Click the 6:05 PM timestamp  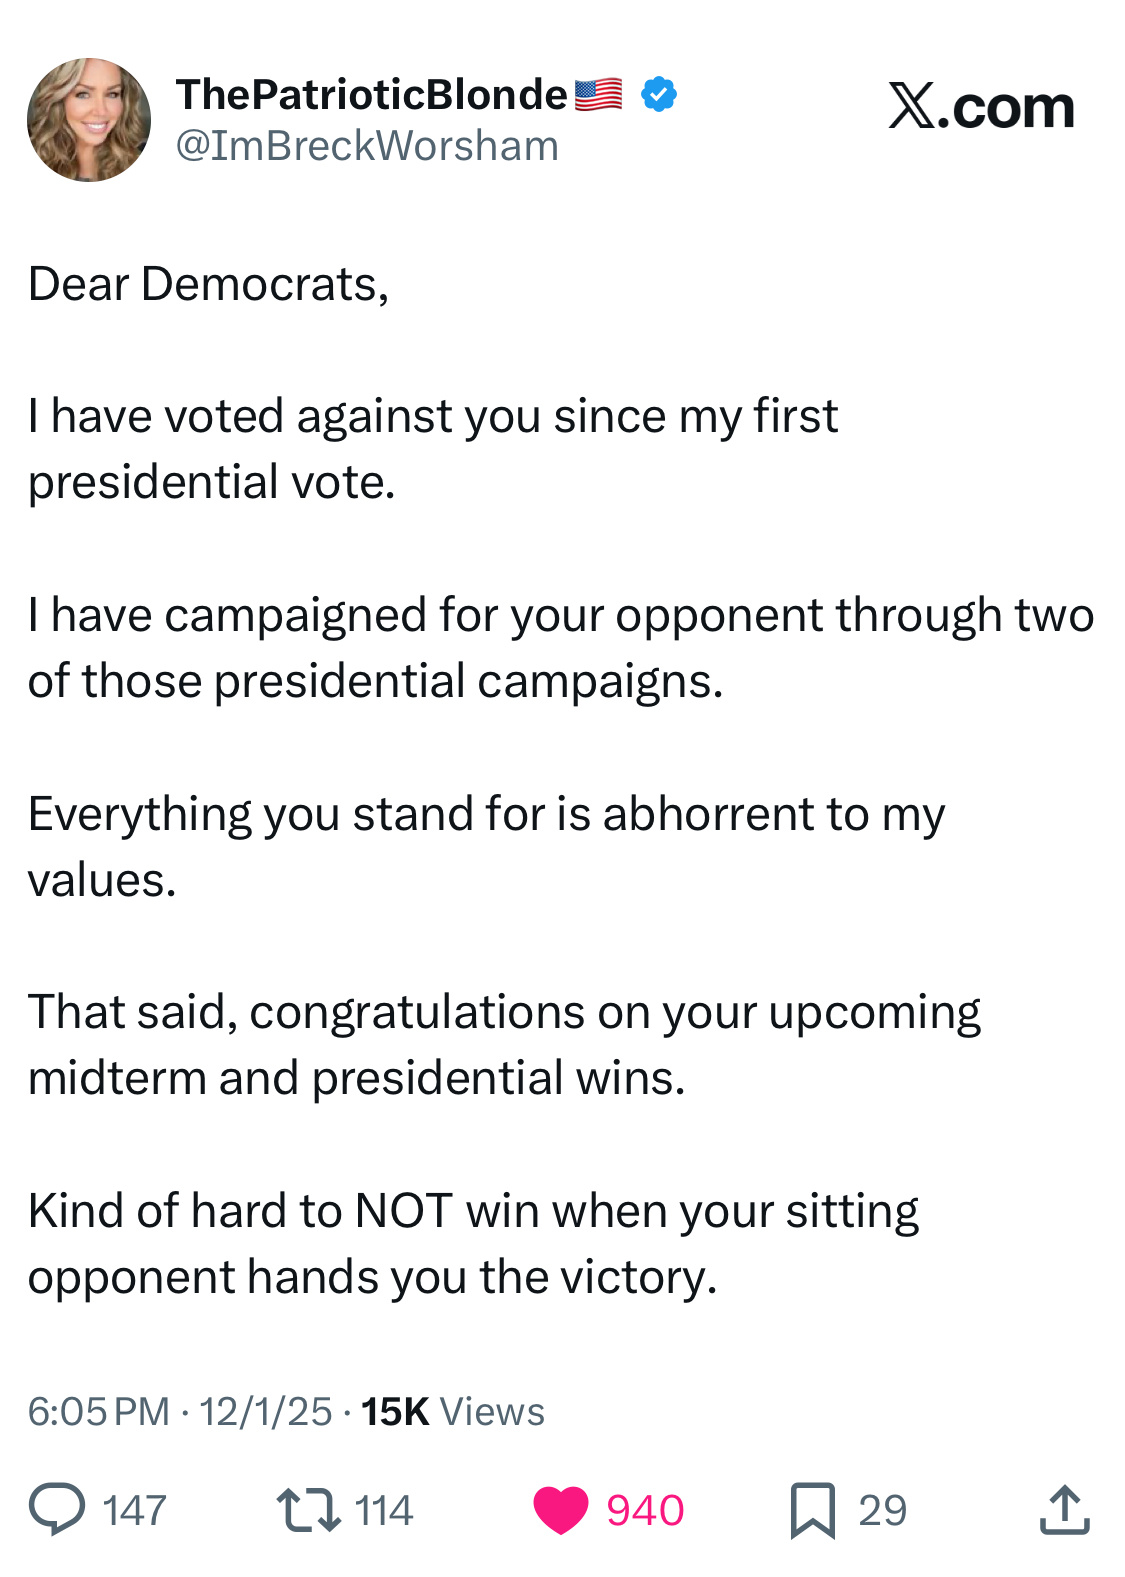pyautogui.click(x=98, y=1412)
